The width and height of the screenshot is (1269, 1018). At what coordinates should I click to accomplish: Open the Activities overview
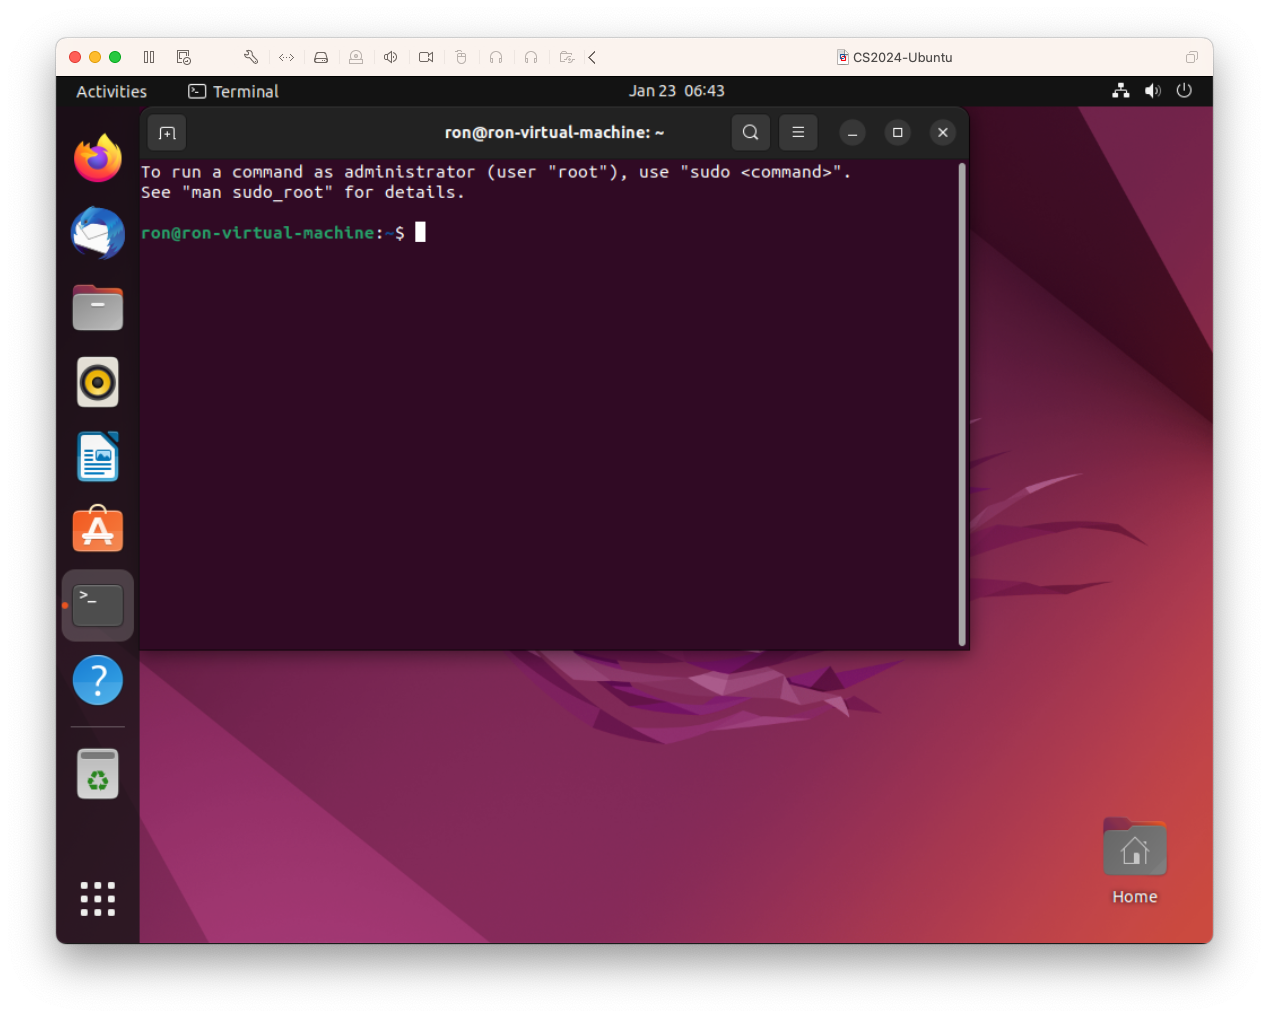point(111,91)
